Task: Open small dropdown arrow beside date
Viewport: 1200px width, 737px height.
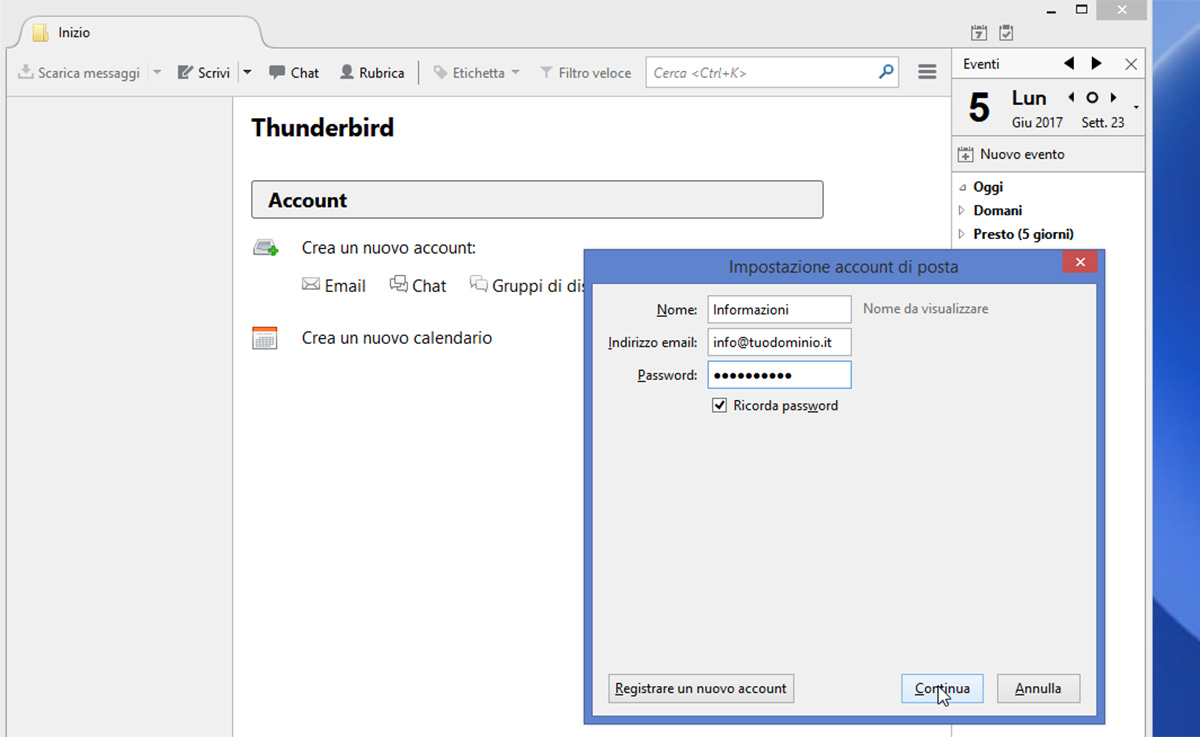Action: click(1137, 107)
